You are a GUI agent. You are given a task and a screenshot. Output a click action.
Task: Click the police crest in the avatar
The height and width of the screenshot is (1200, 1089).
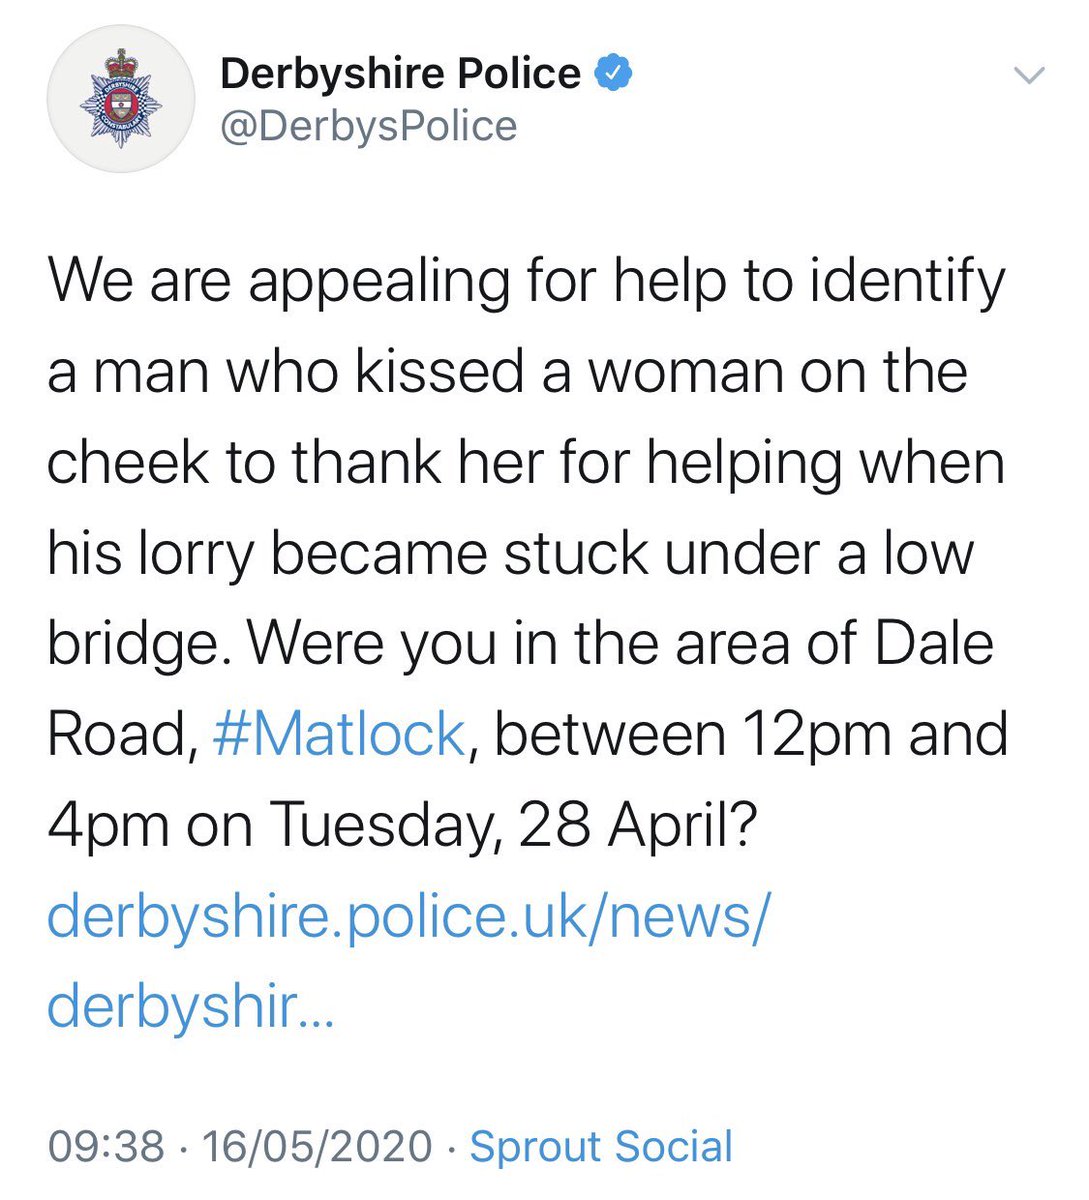click(x=121, y=100)
